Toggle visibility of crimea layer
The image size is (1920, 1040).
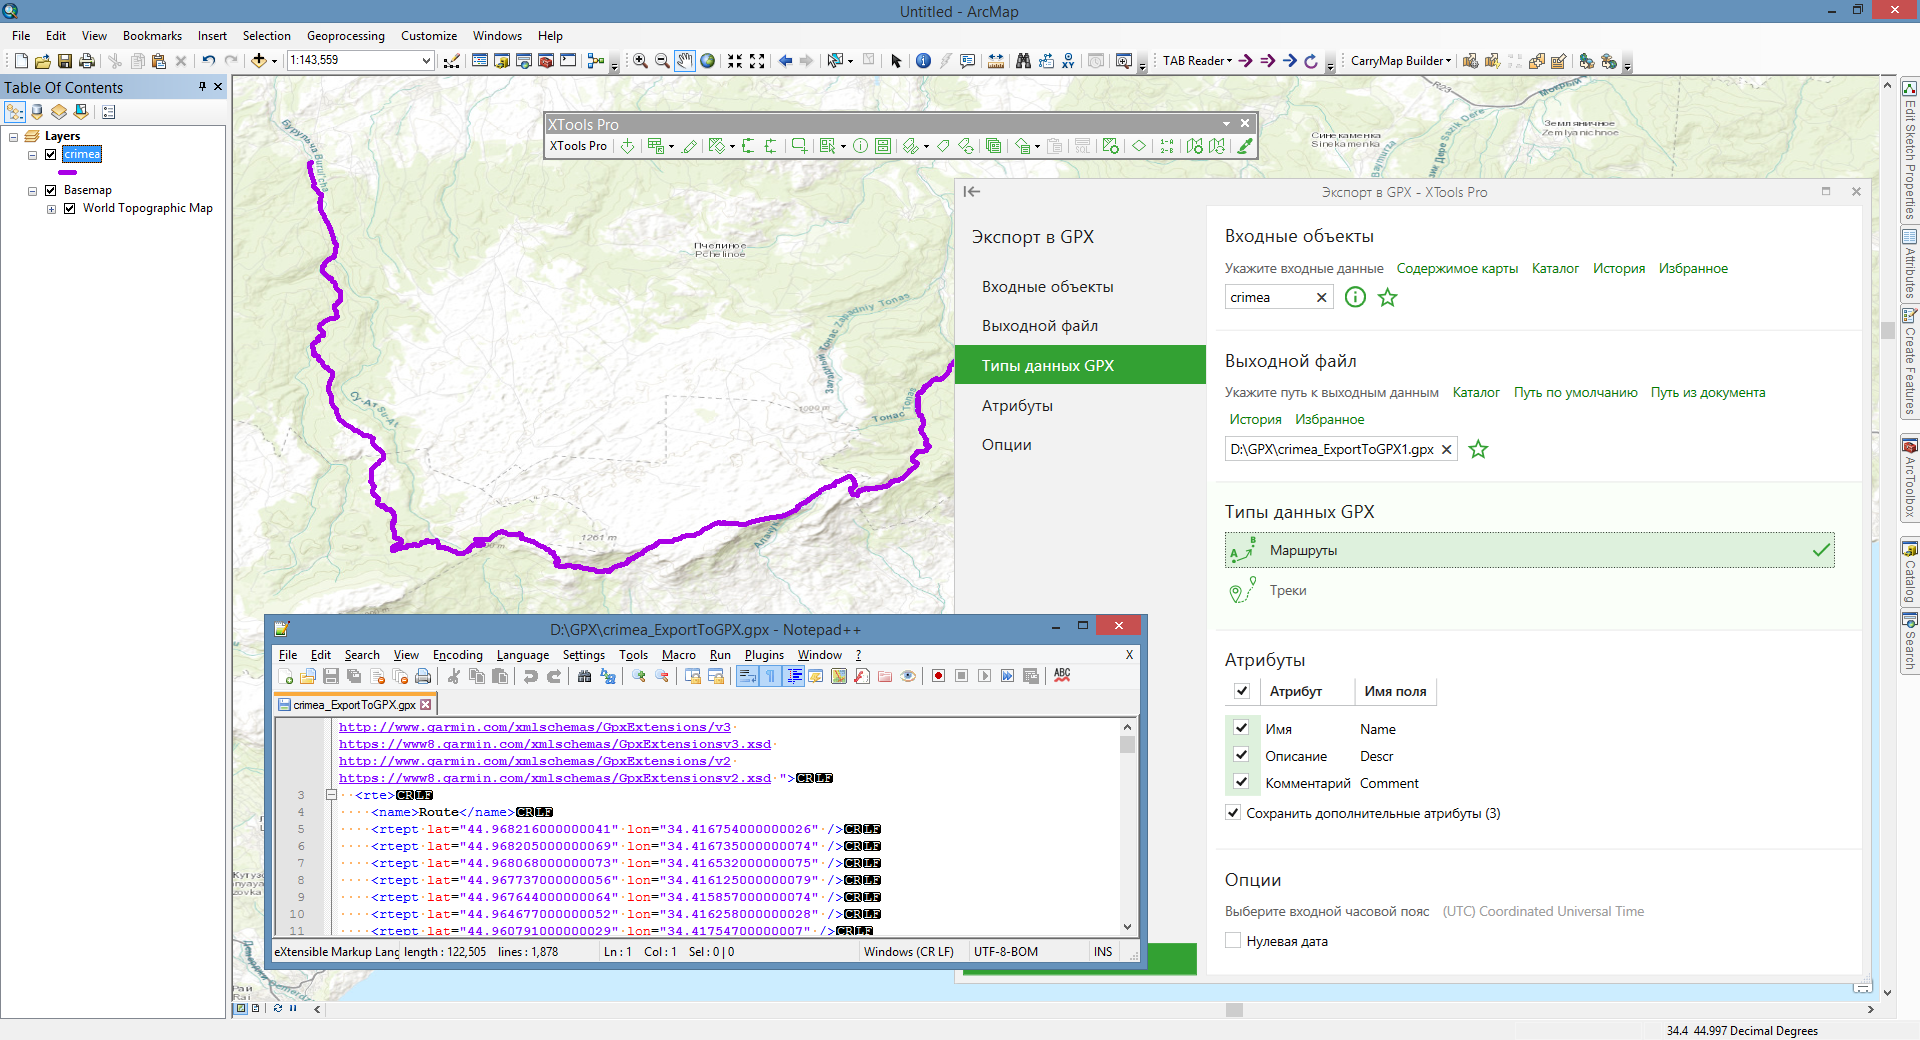[50, 154]
